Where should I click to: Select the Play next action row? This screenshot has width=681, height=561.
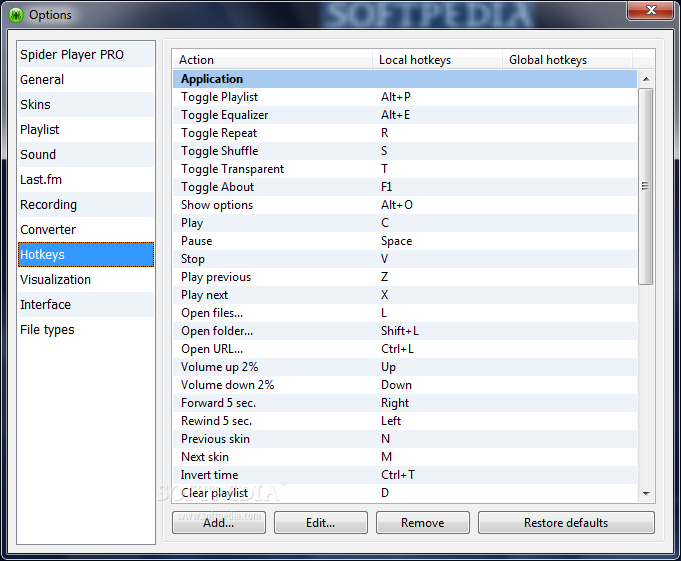(x=405, y=295)
